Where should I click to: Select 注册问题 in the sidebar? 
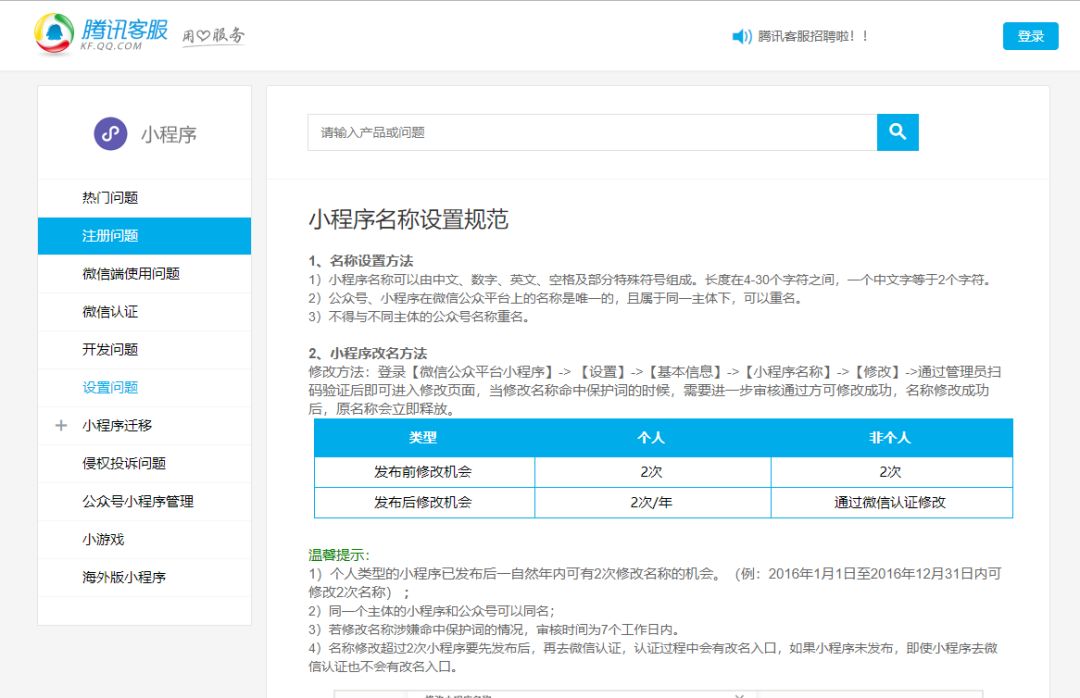pyautogui.click(x=145, y=236)
